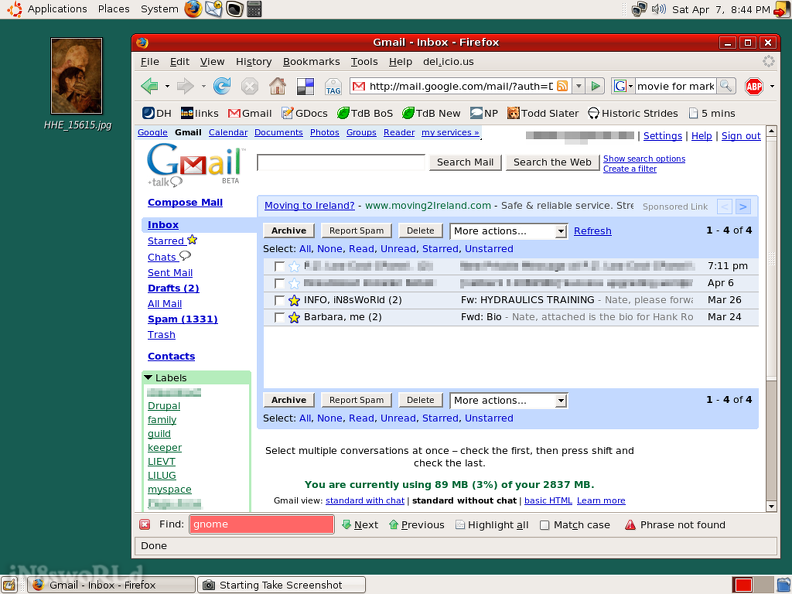This screenshot has height=594, width=792.
Task: Click the Sign out link
Action: (x=741, y=136)
